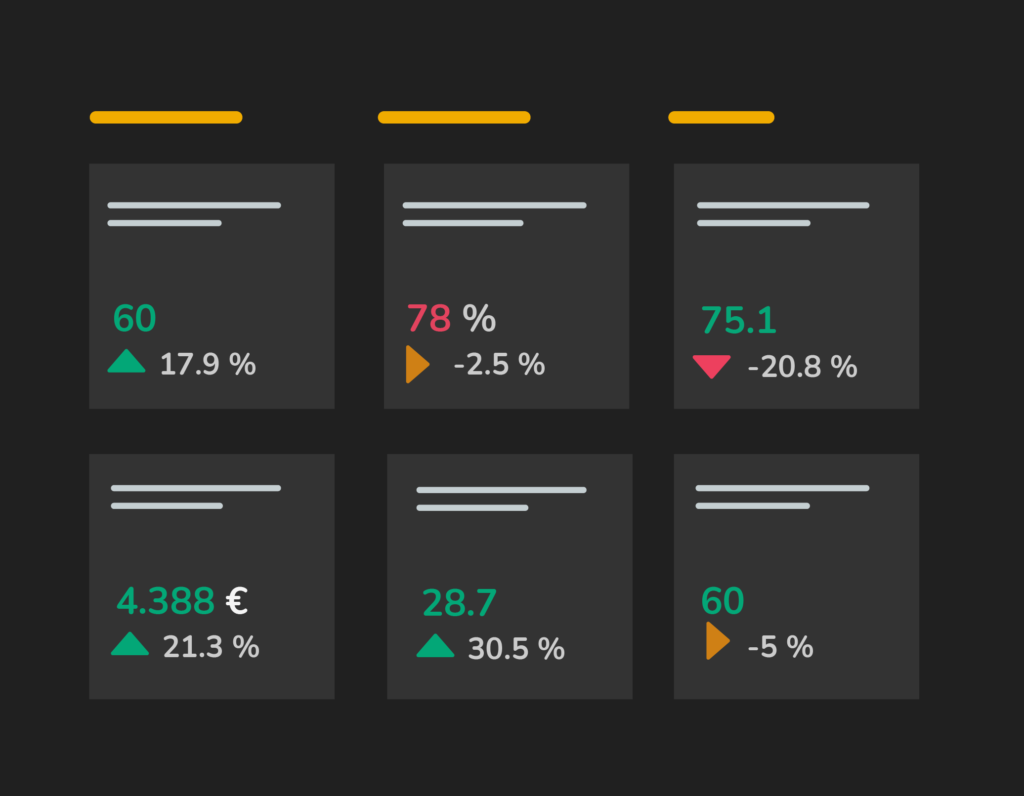Click the green up arrow beside 30.5 %
Image resolution: width=1024 pixels, height=796 pixels.
point(435,646)
